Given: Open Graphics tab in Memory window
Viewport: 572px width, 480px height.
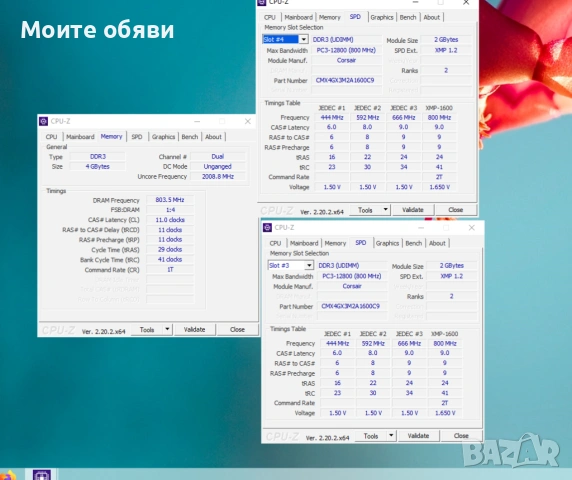Looking at the screenshot, I should (x=163, y=137).
